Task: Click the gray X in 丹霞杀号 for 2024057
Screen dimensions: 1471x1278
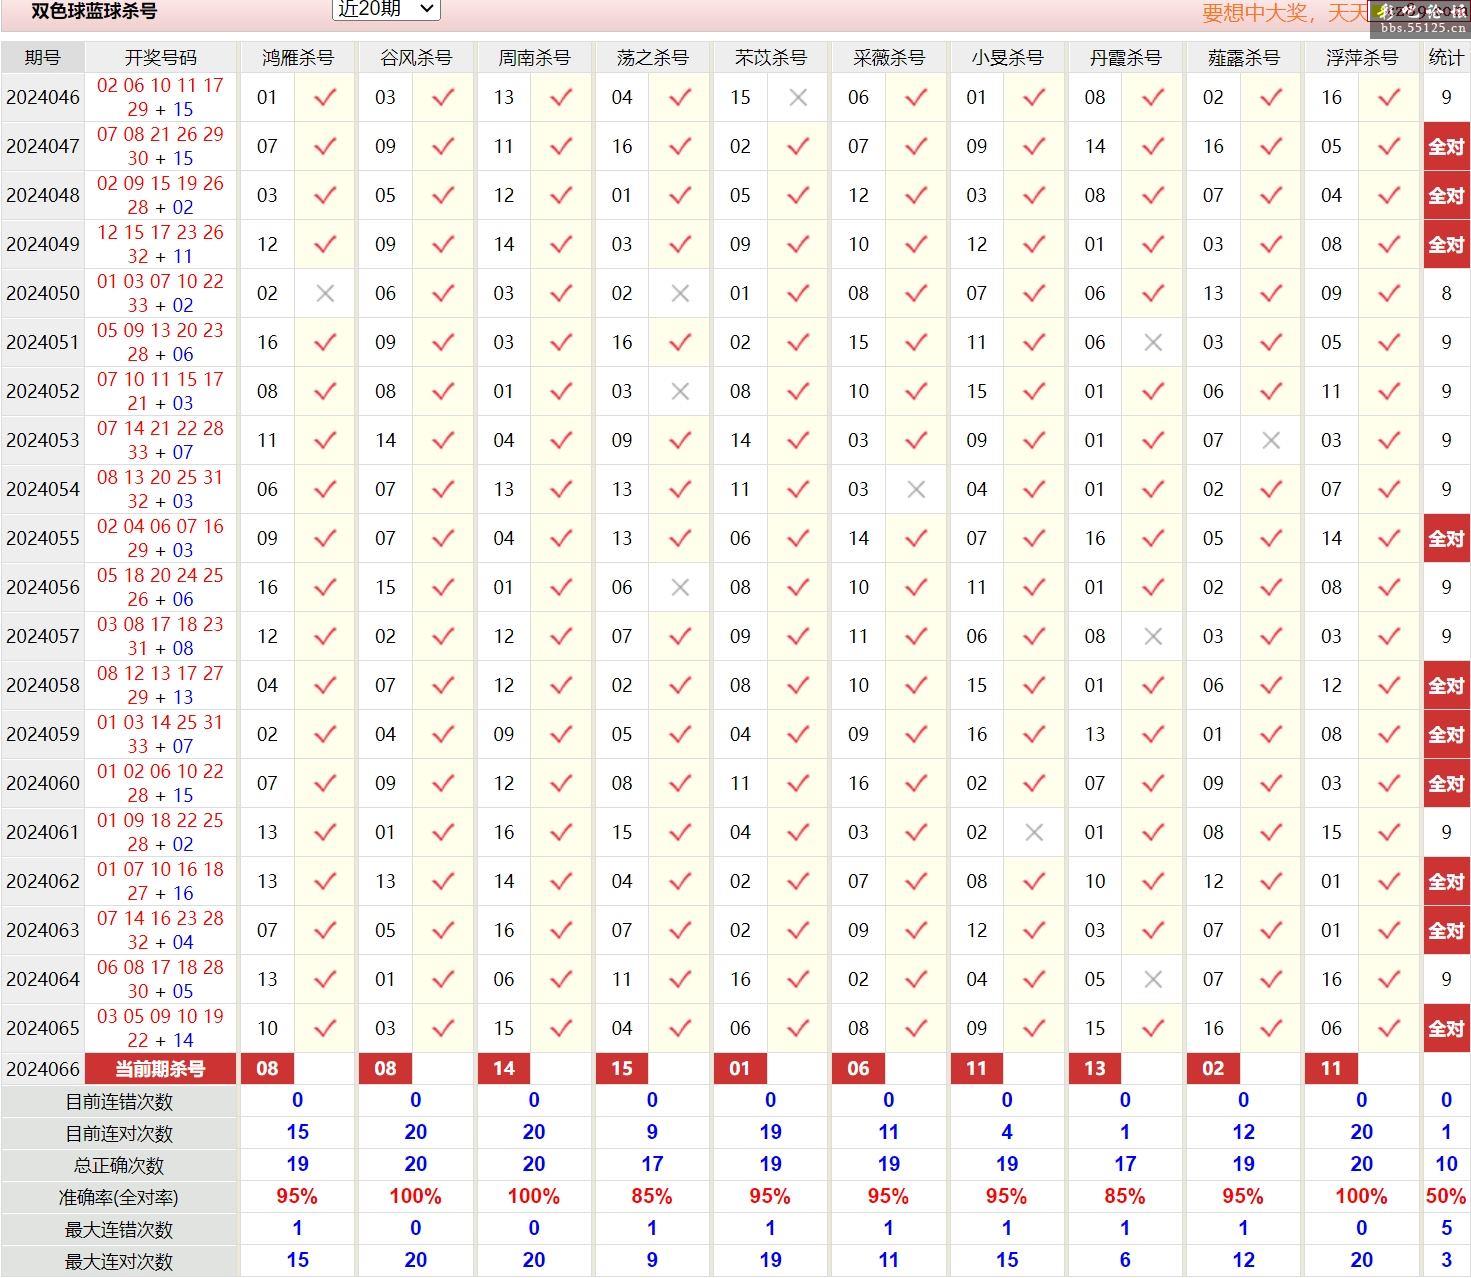Action: click(x=1153, y=637)
